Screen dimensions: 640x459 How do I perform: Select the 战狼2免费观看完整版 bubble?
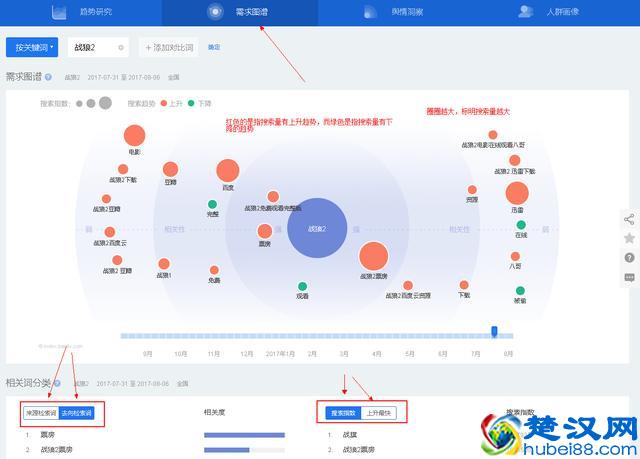tap(273, 197)
